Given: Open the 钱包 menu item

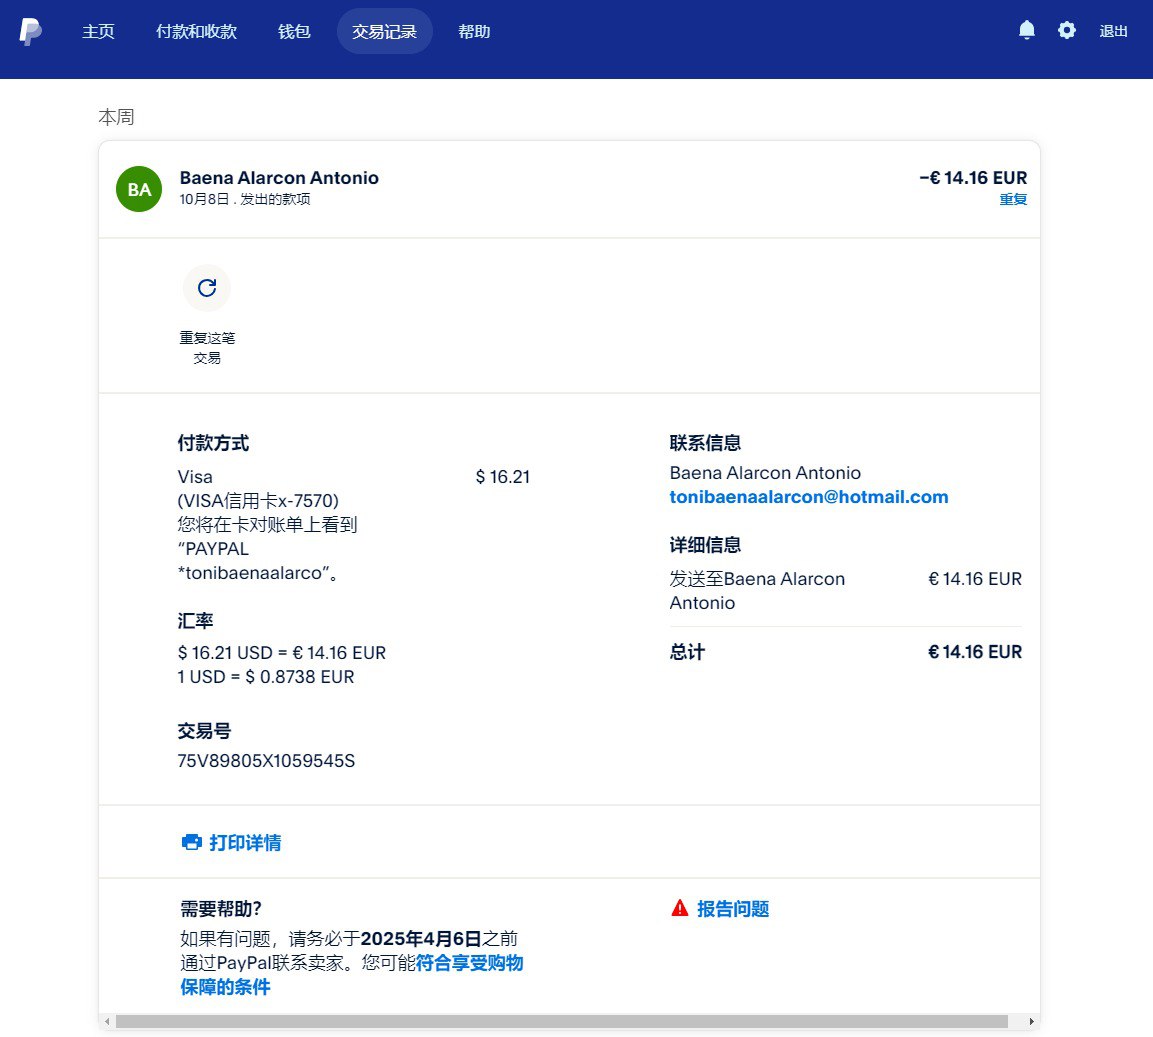Looking at the screenshot, I should pyautogui.click(x=294, y=32).
